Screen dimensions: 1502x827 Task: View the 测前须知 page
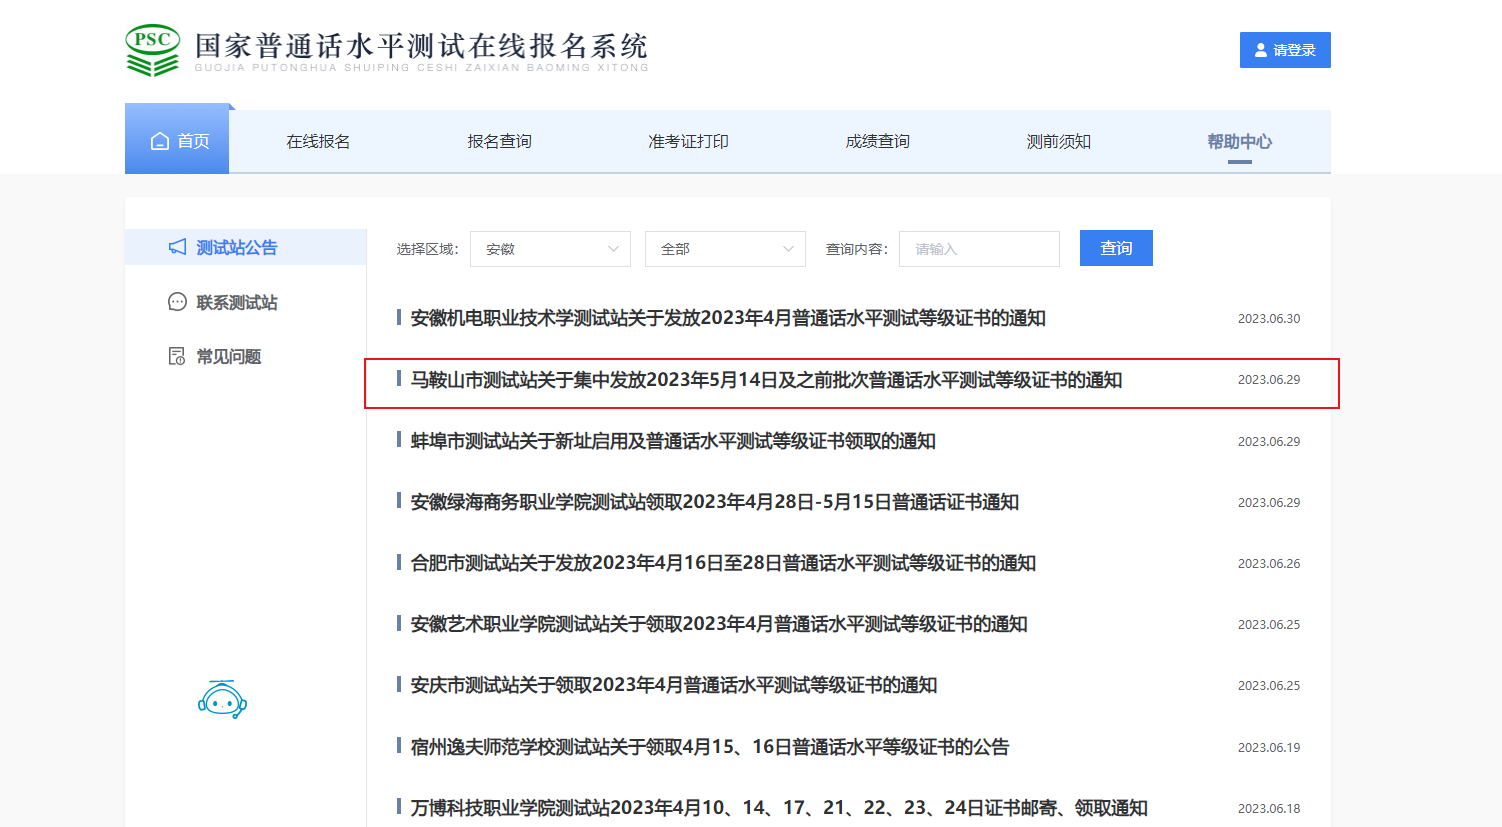tap(1058, 142)
